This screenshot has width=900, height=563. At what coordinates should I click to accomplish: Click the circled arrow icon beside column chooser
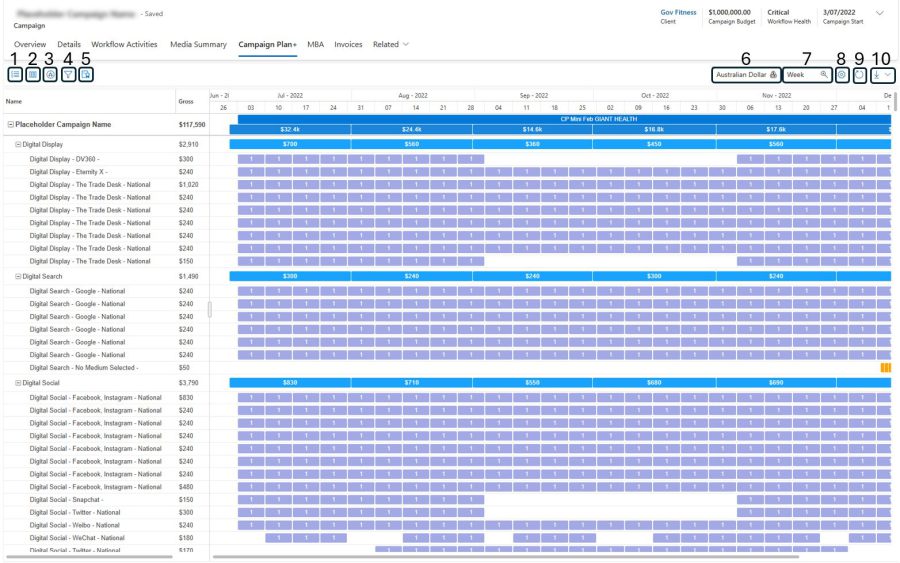50,74
